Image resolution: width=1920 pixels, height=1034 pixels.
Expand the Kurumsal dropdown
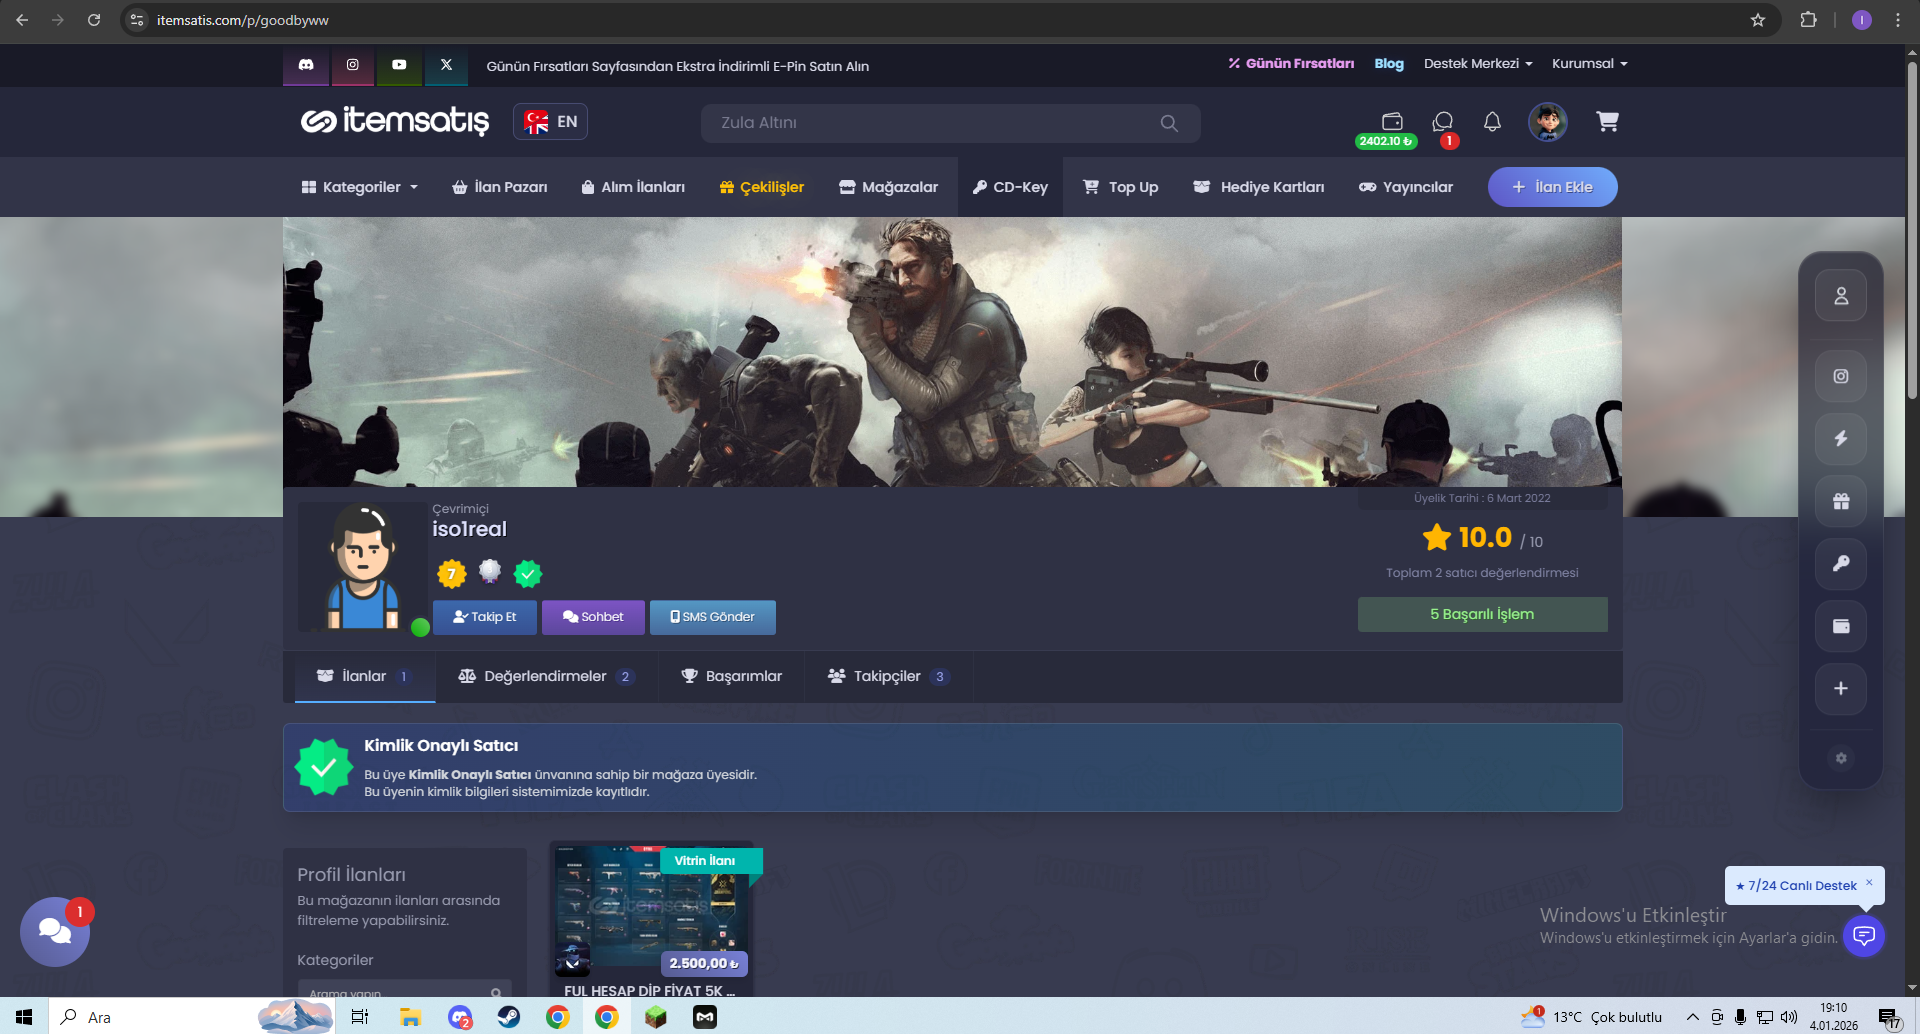[x=1590, y=64]
